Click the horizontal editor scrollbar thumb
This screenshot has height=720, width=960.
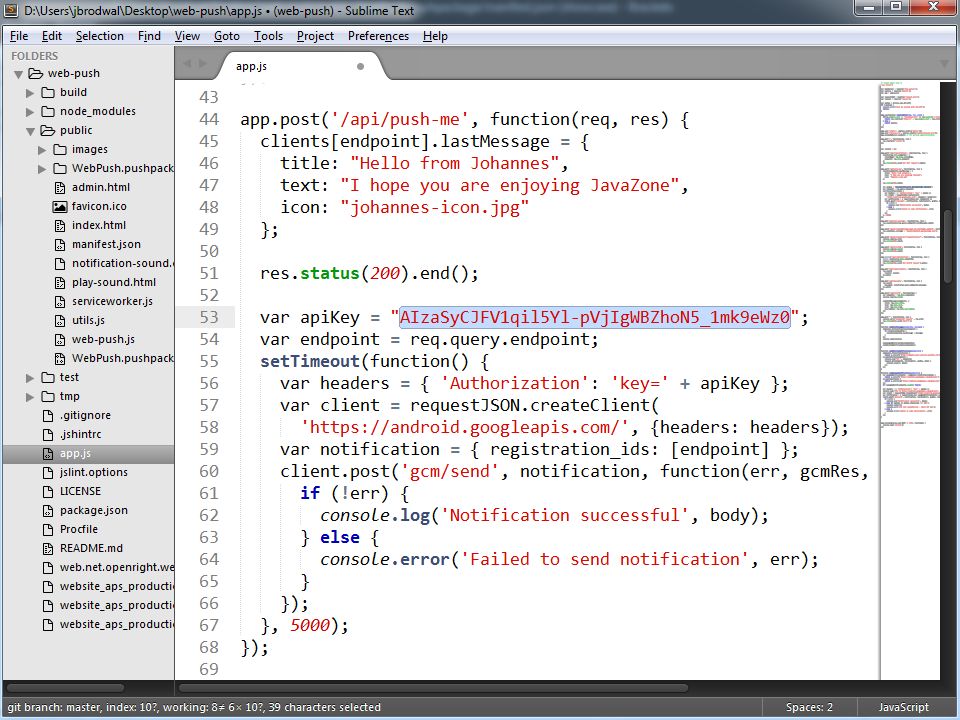(432, 688)
